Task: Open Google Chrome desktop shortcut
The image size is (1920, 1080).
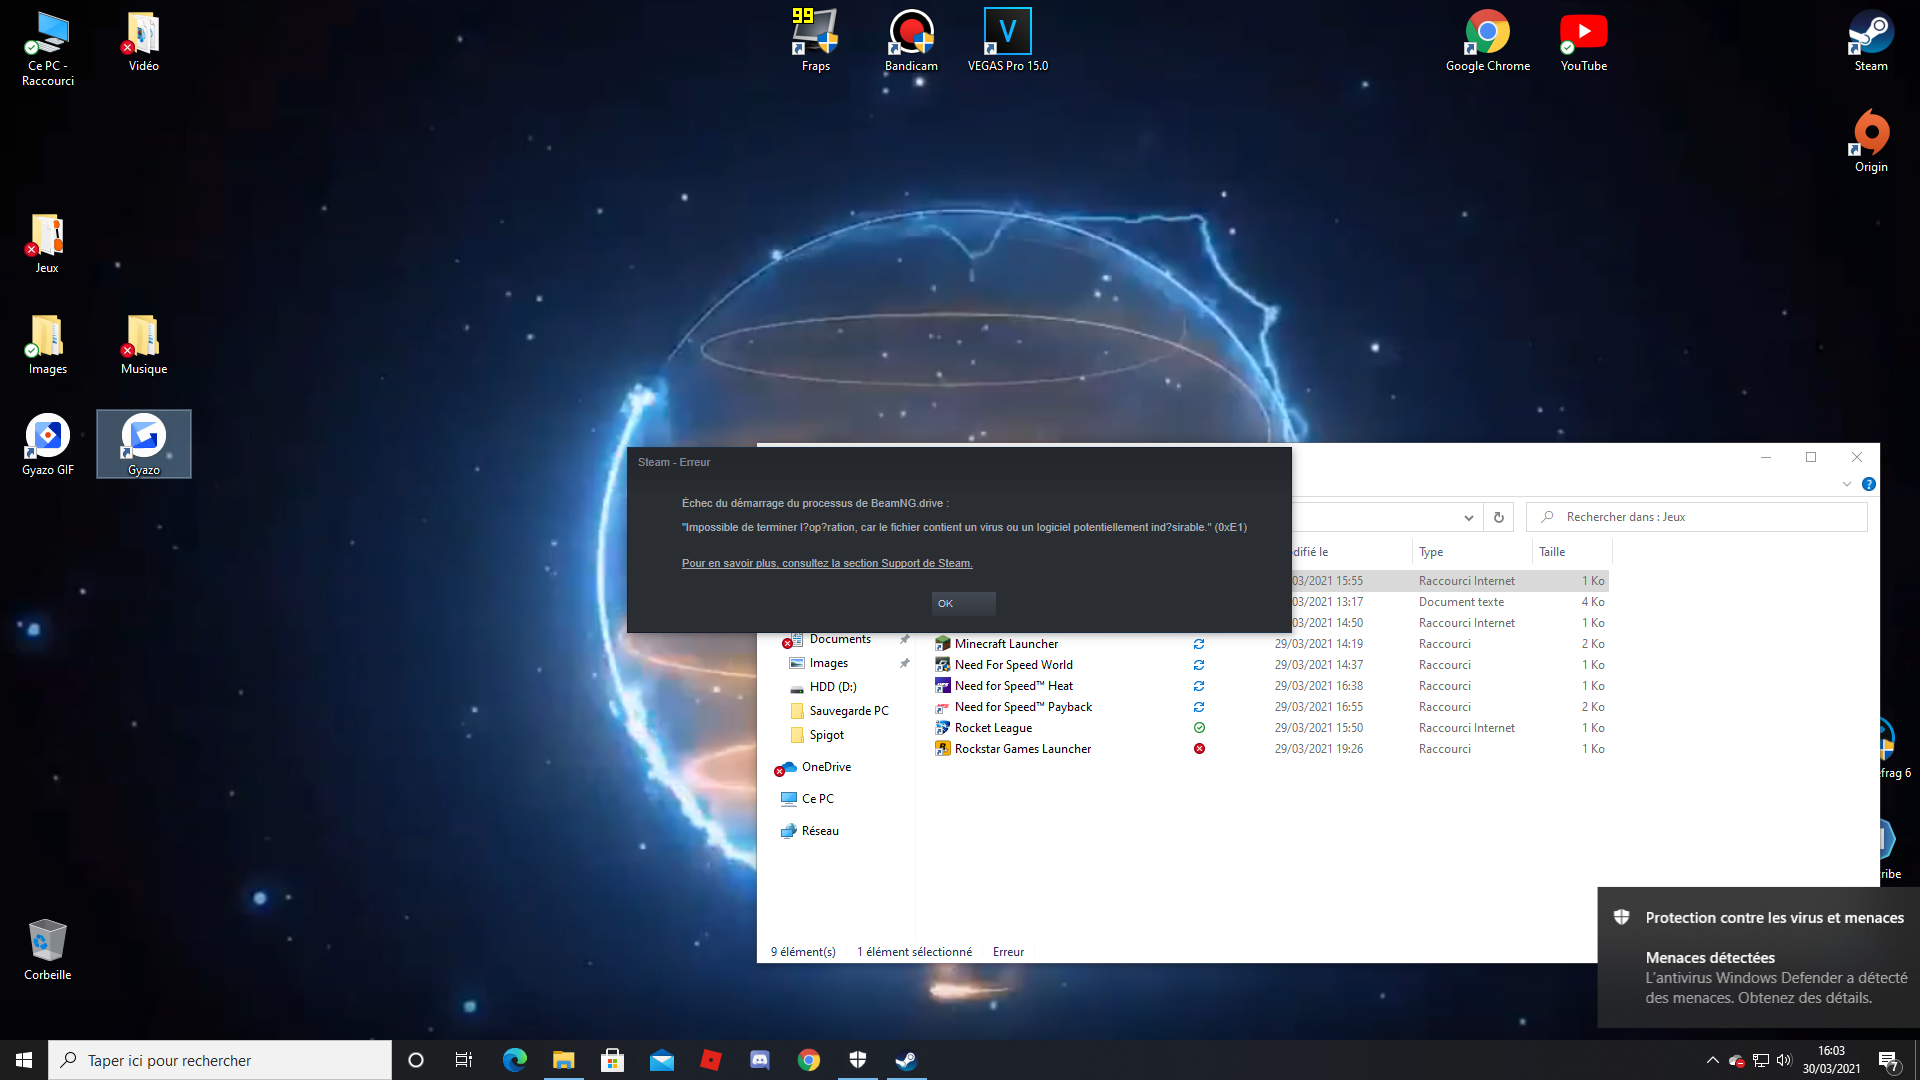Action: tap(1488, 41)
